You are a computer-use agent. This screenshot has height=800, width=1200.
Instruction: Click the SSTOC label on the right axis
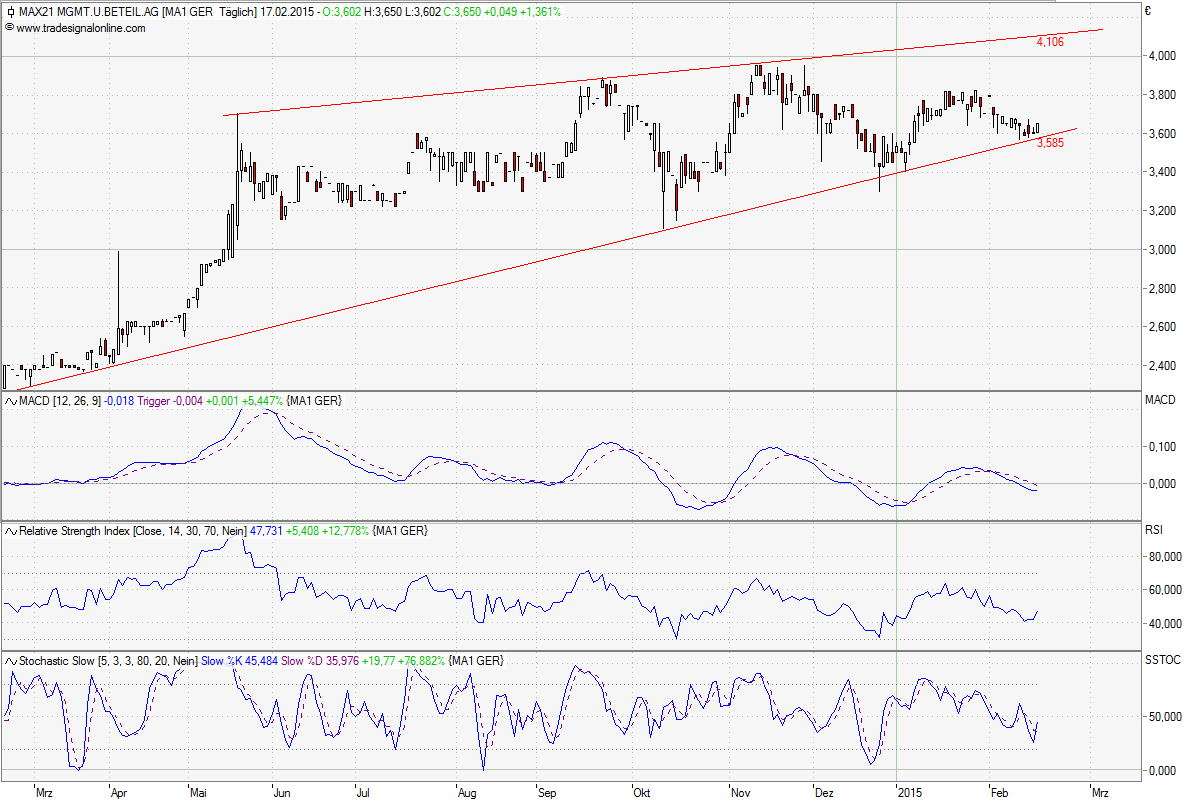(1161, 661)
